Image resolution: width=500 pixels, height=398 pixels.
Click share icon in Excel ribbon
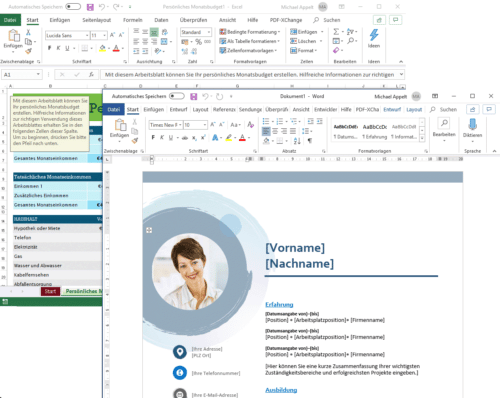pos(379,20)
